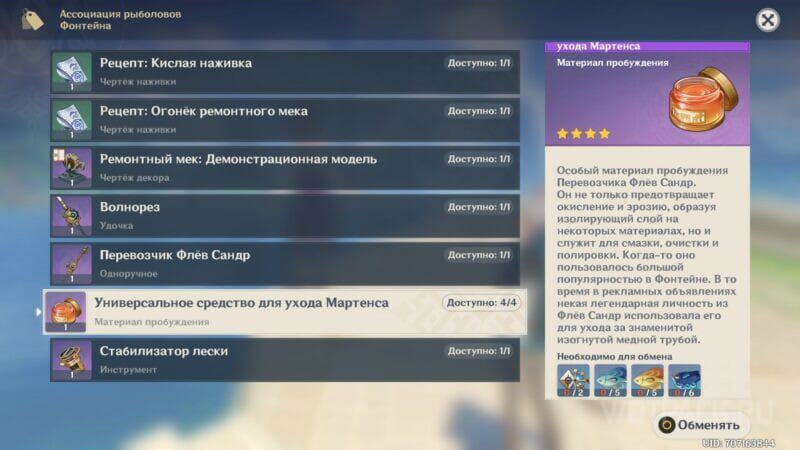Open the row Рецепт: Огонёк ремонтного мека

[285, 120]
